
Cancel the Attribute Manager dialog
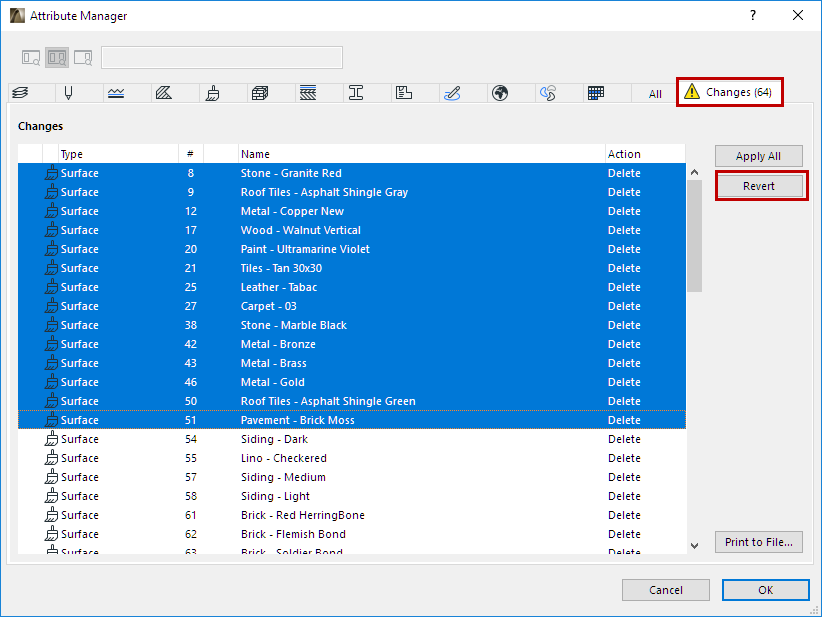[x=665, y=590]
